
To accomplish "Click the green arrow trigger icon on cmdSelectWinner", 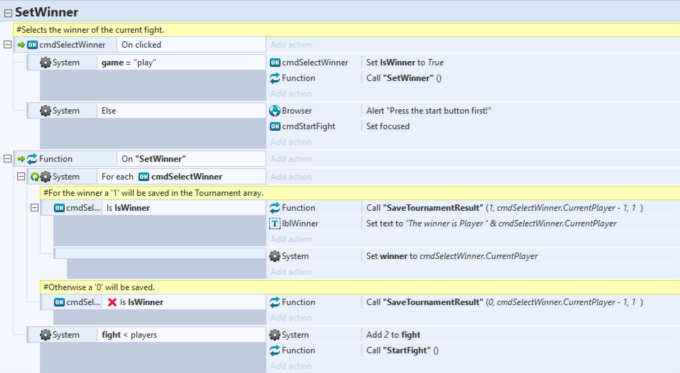I will pos(21,45).
